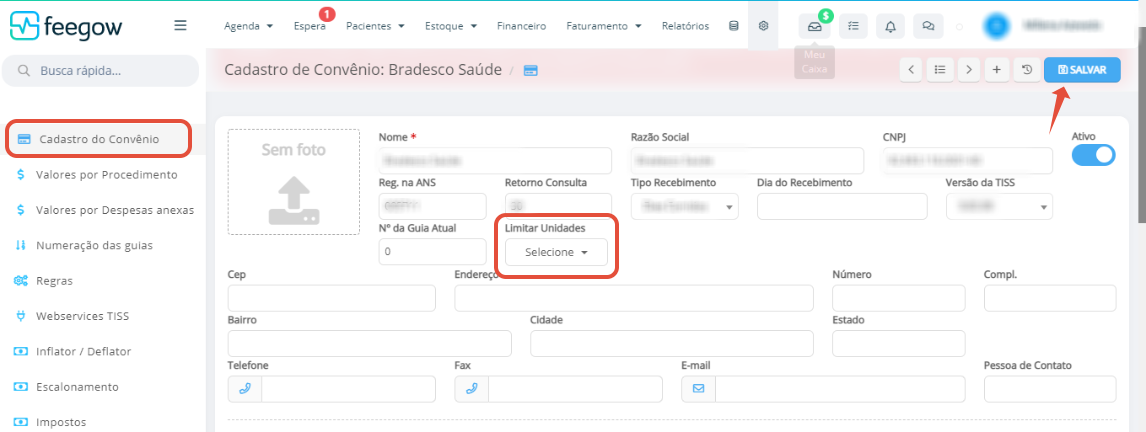Open the Faturamento menu
This screenshot has width=1146, height=432.
[x=604, y=26]
